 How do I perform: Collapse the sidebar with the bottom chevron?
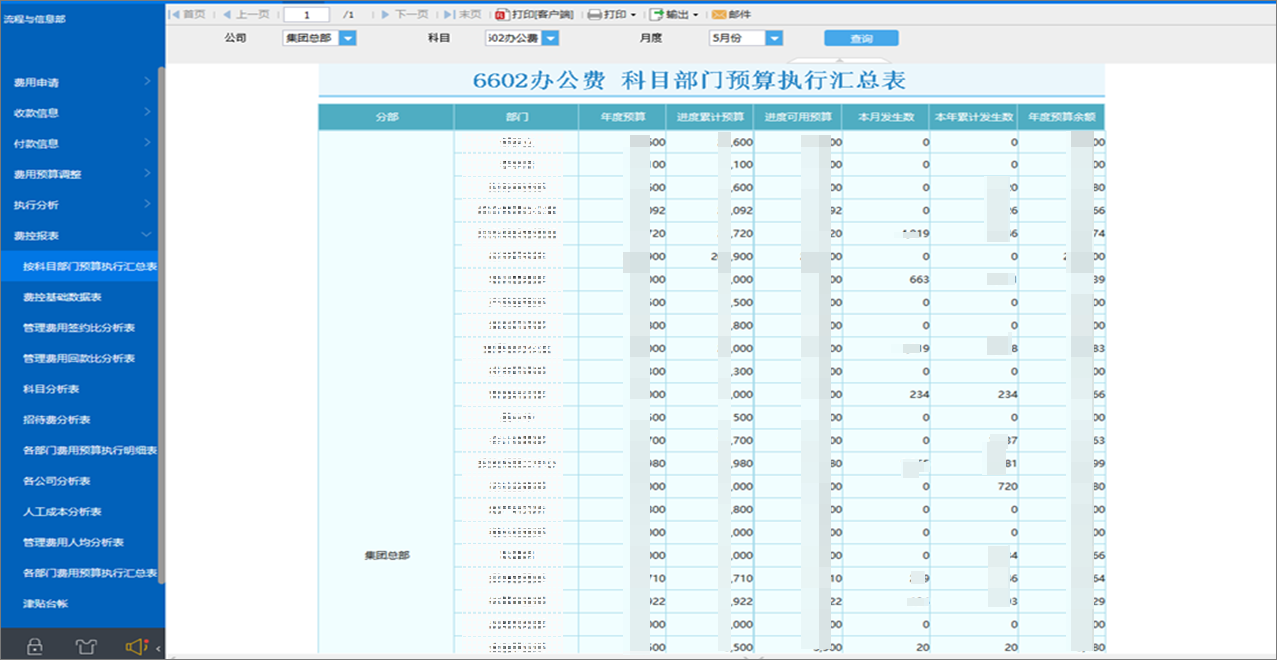tap(159, 648)
